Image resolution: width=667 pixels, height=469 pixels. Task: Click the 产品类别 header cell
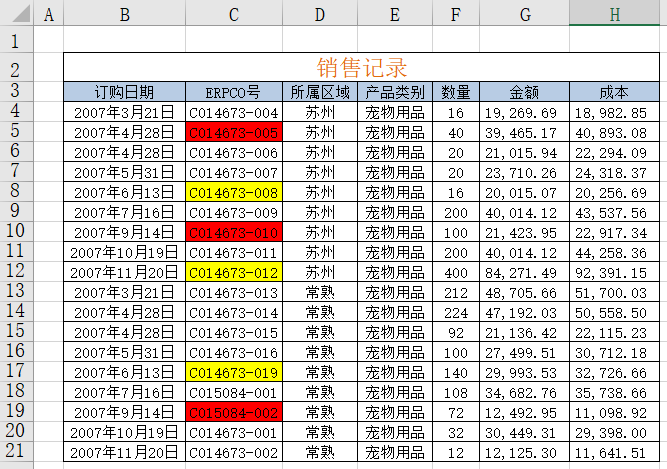coord(395,92)
